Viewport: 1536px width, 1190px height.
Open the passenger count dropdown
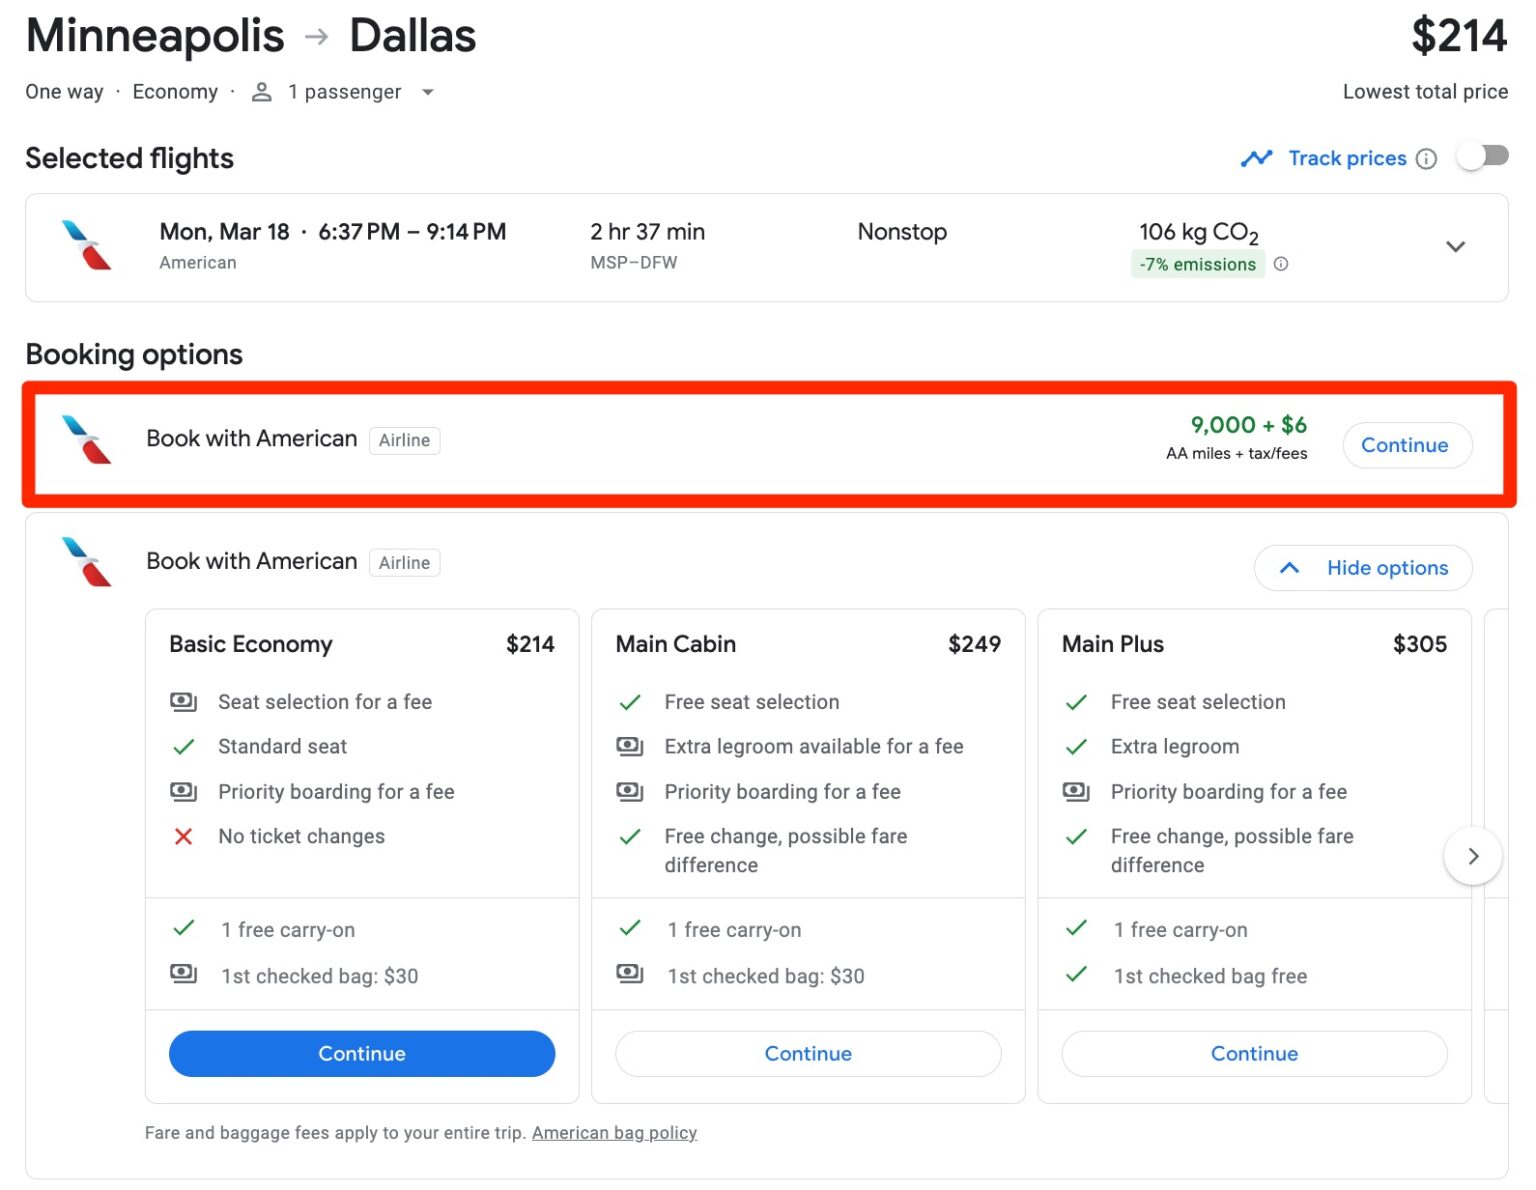click(428, 92)
